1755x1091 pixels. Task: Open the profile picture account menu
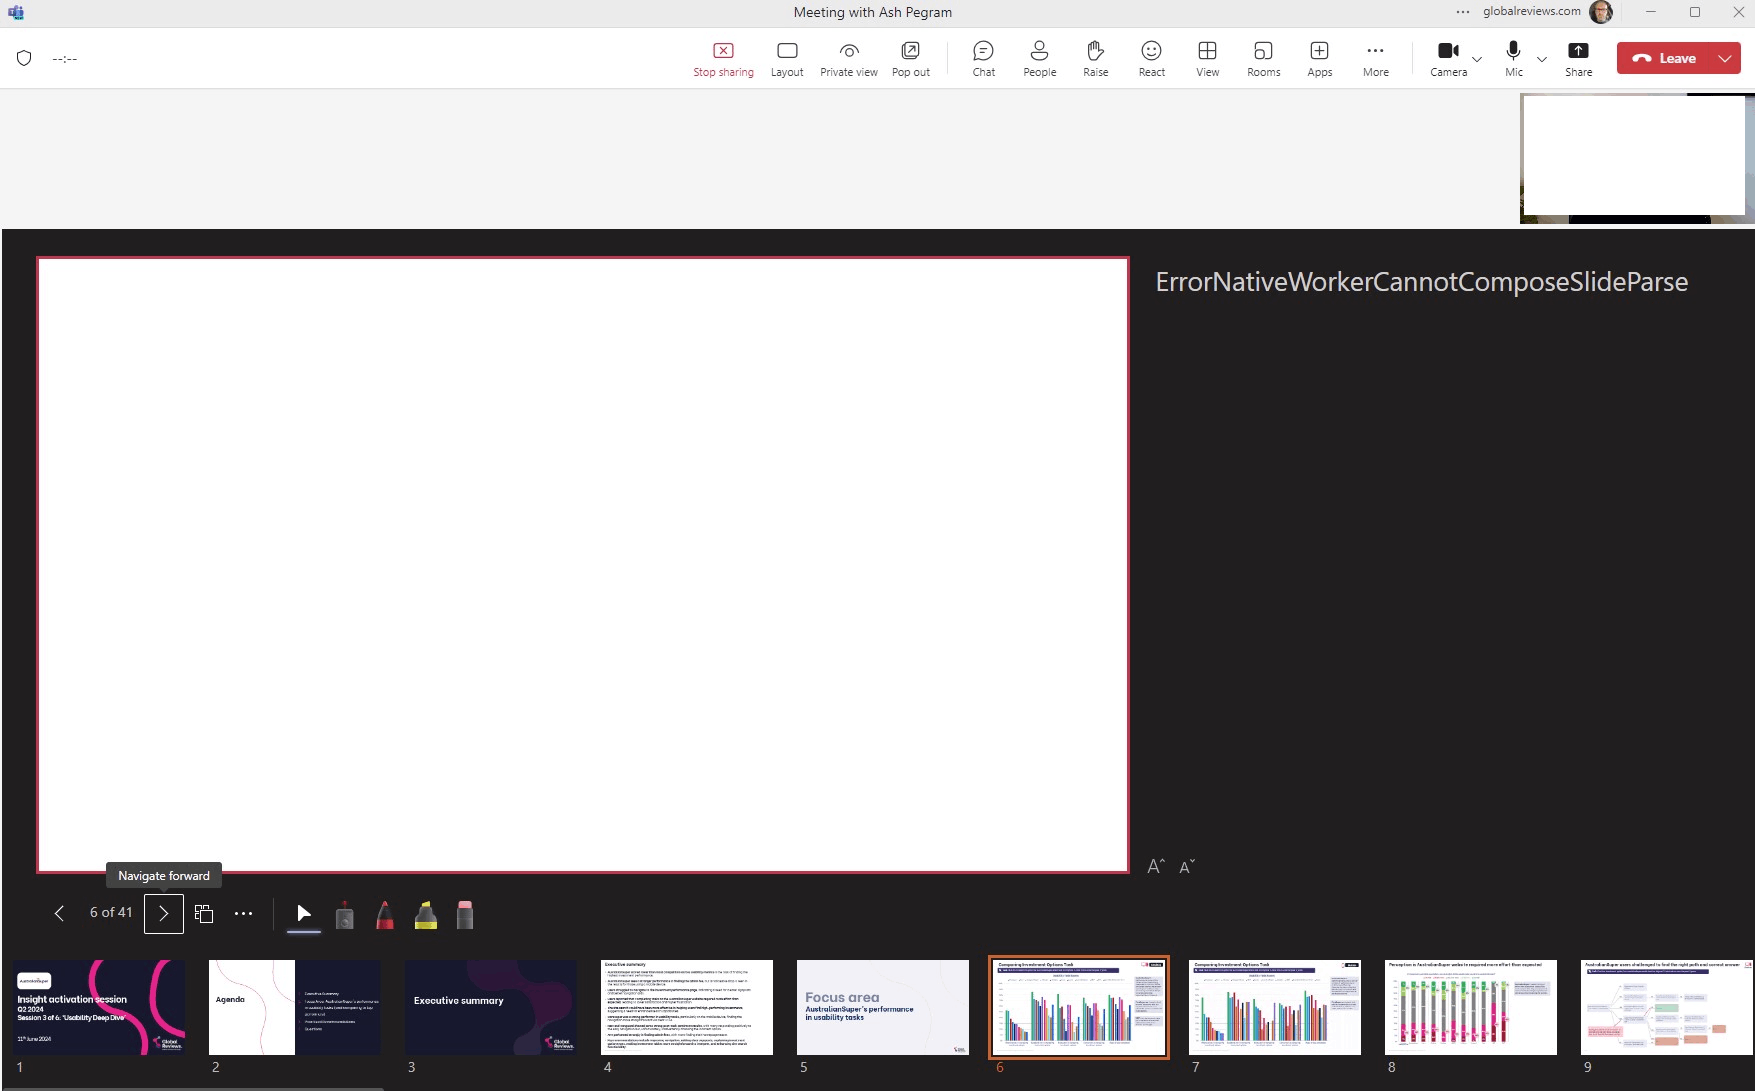click(x=1601, y=12)
